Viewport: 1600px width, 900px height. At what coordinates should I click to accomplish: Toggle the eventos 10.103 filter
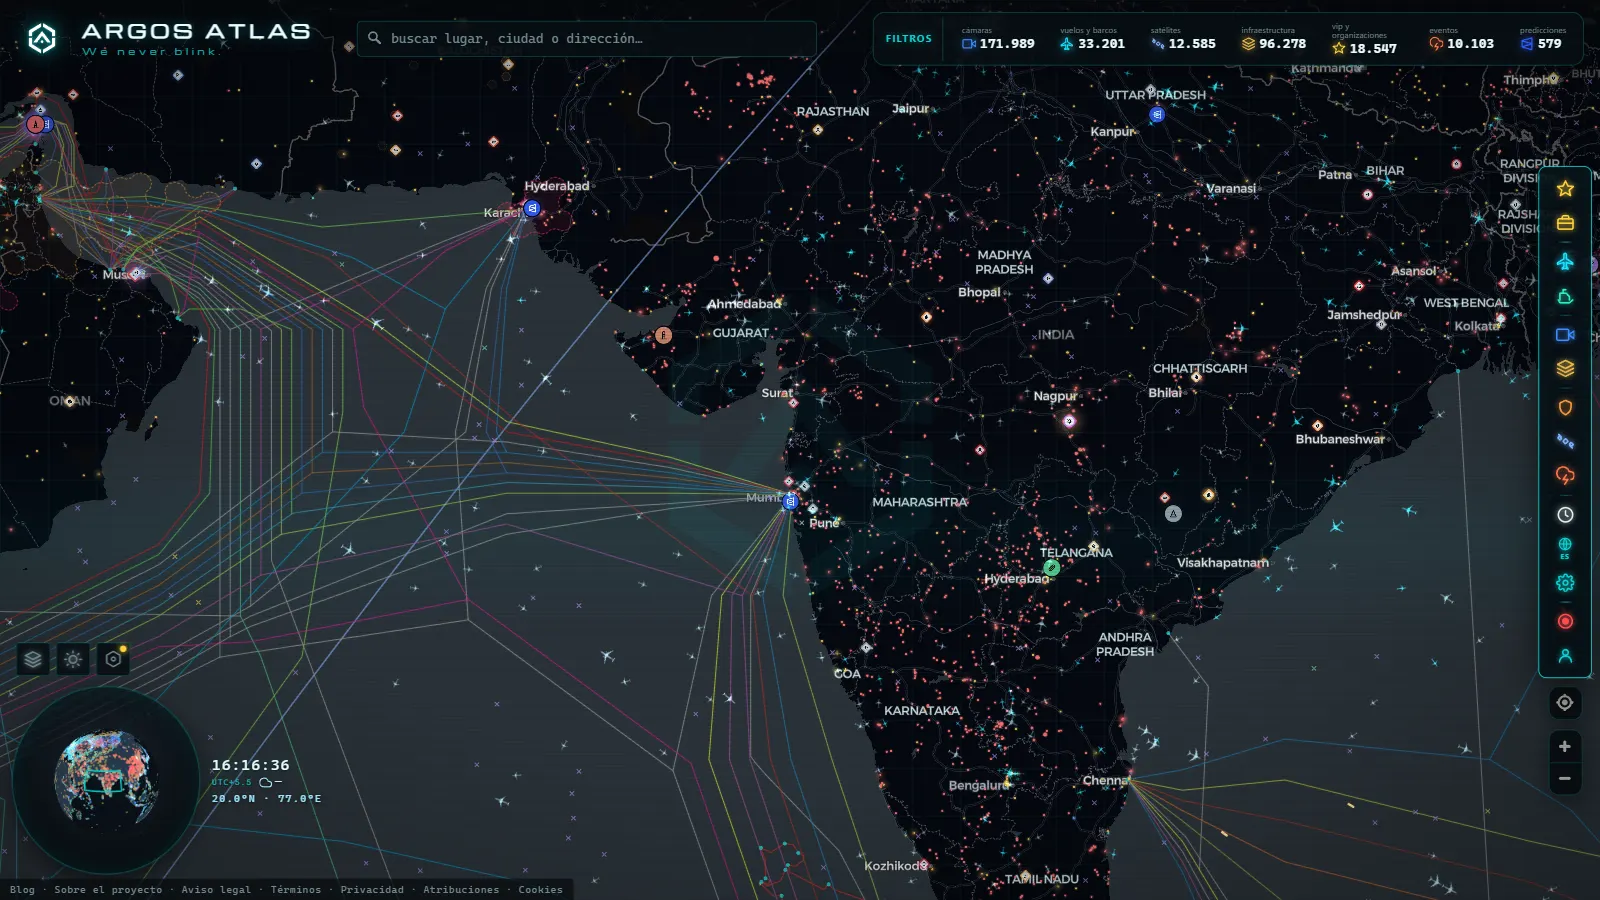point(1462,39)
